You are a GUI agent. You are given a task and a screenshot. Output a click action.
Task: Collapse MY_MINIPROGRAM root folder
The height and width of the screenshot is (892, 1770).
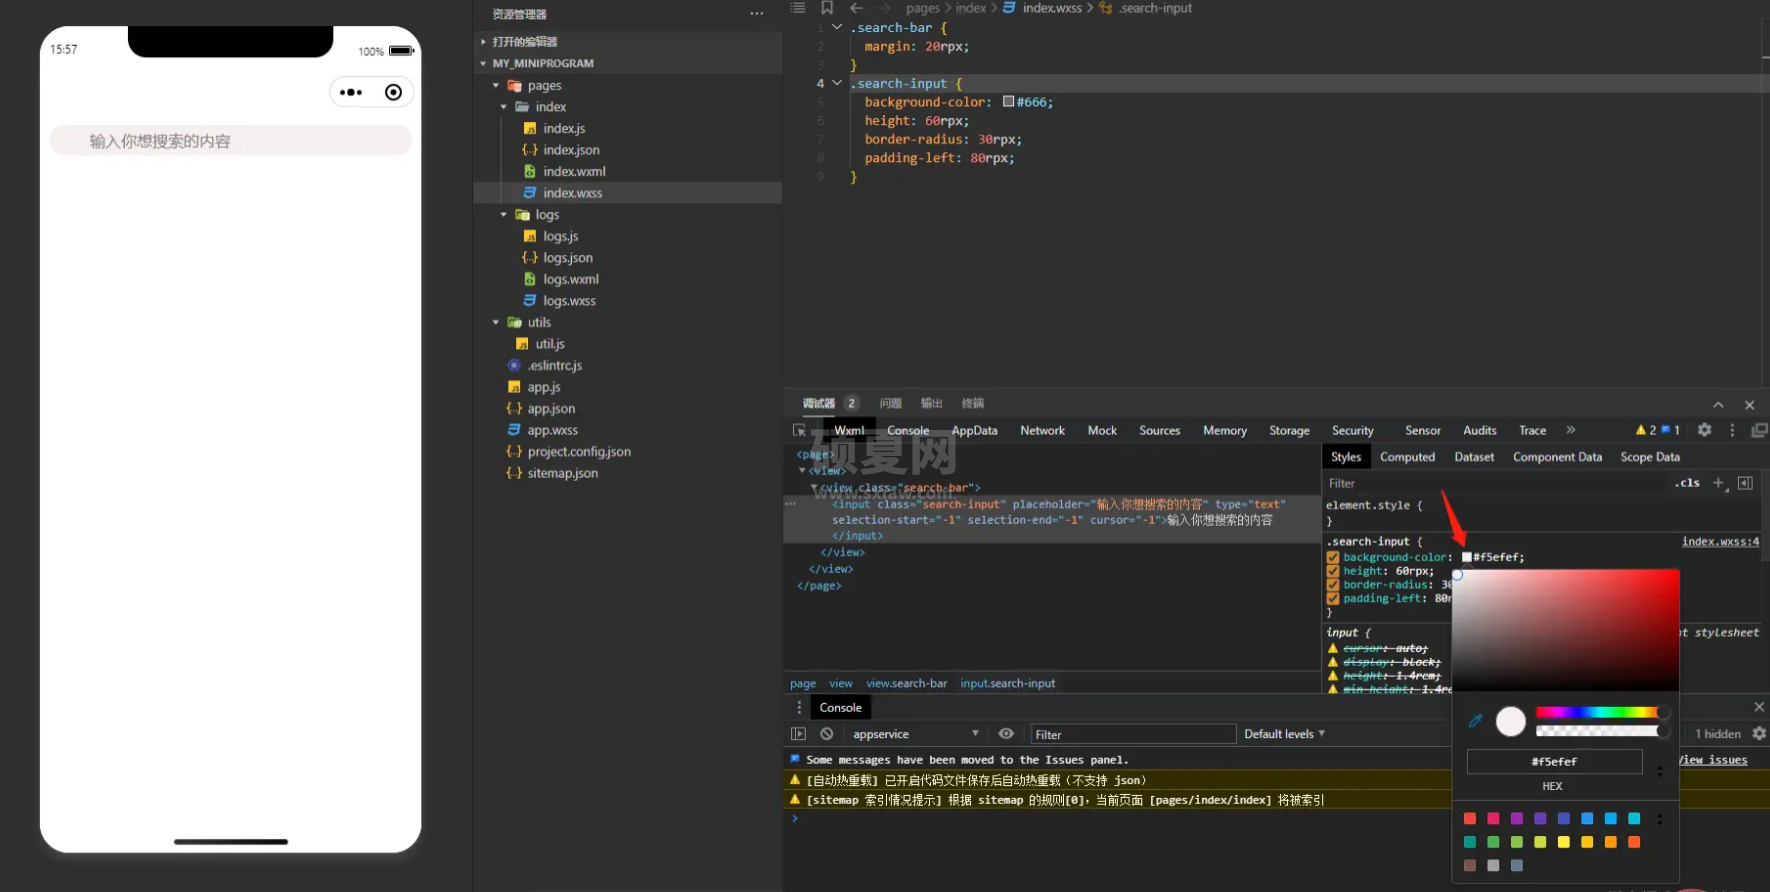[x=484, y=63]
